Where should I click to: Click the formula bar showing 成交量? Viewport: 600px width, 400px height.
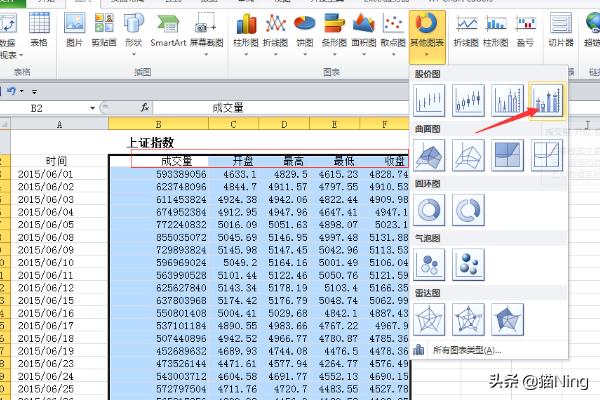[x=281, y=108]
